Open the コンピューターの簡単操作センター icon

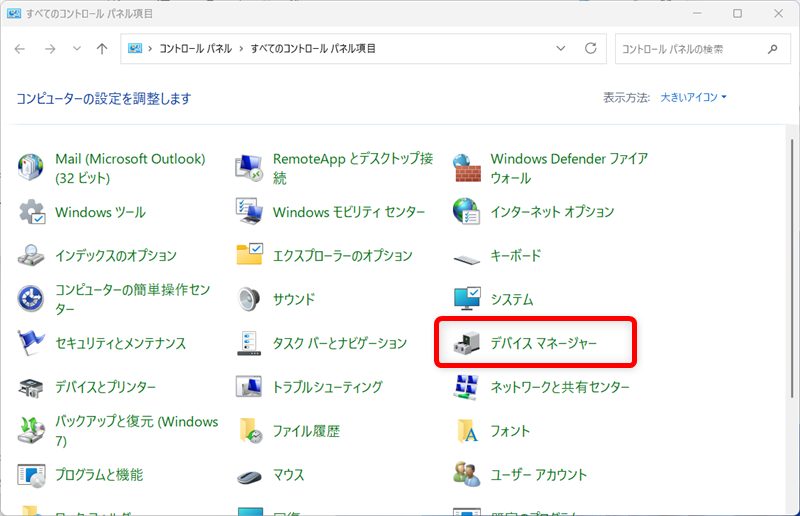(x=31, y=299)
